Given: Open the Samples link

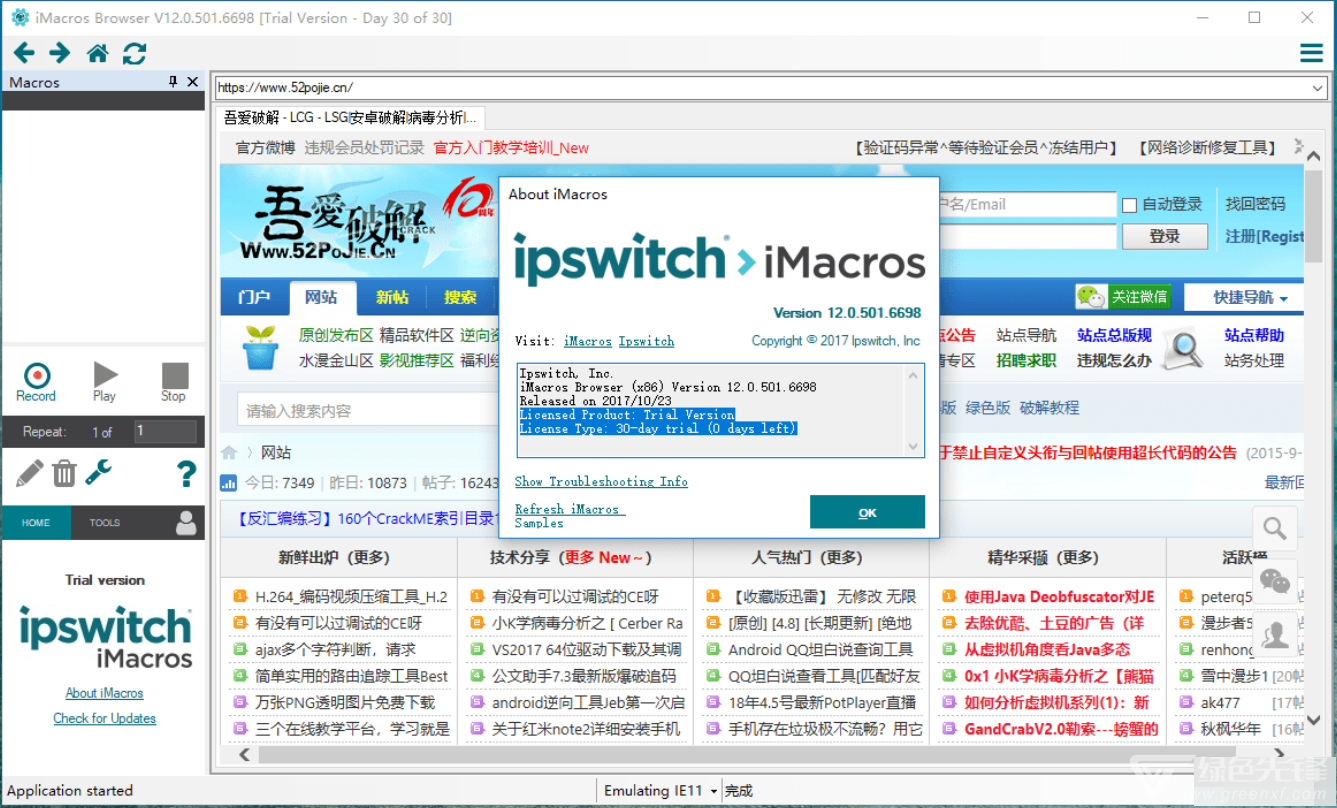Looking at the screenshot, I should tap(539, 522).
